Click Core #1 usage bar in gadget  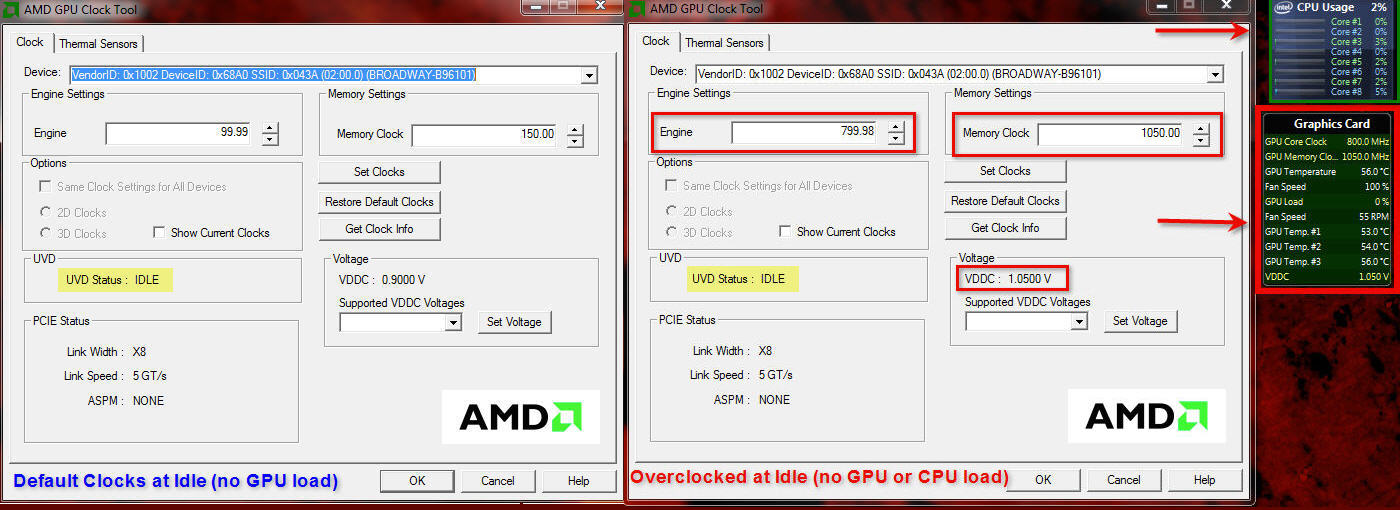click(1298, 22)
